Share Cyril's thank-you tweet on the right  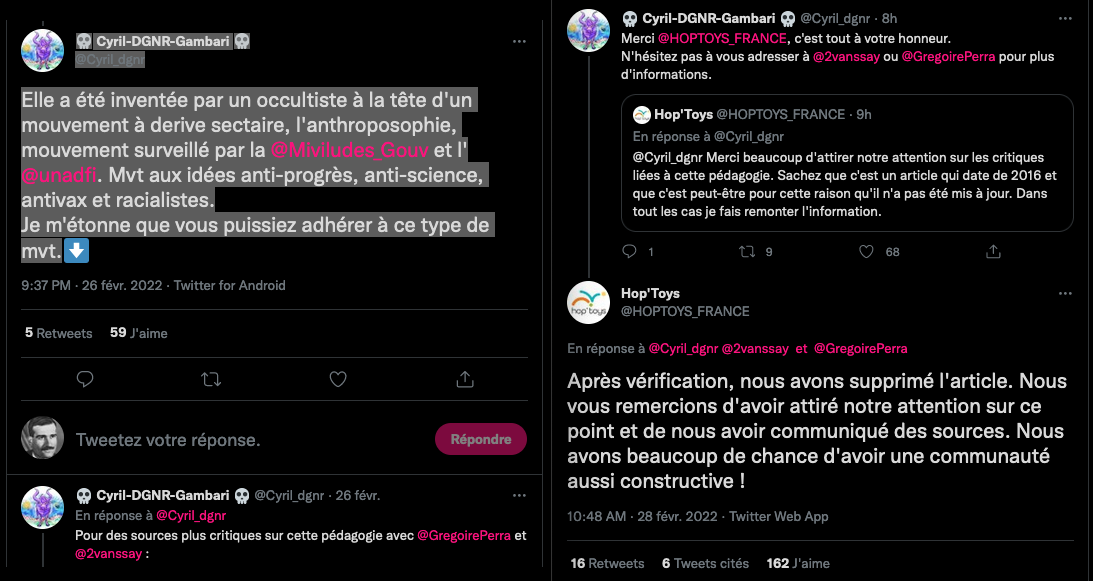click(x=993, y=251)
